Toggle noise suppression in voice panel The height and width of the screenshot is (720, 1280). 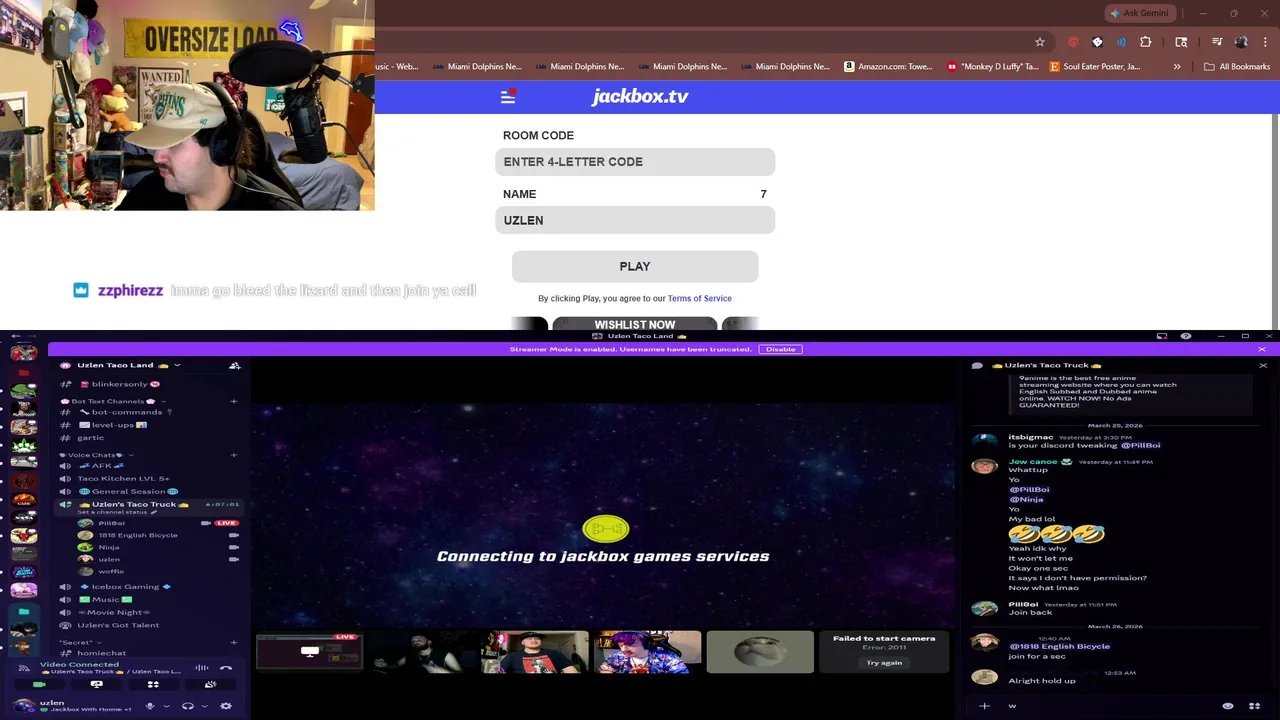(x=202, y=668)
